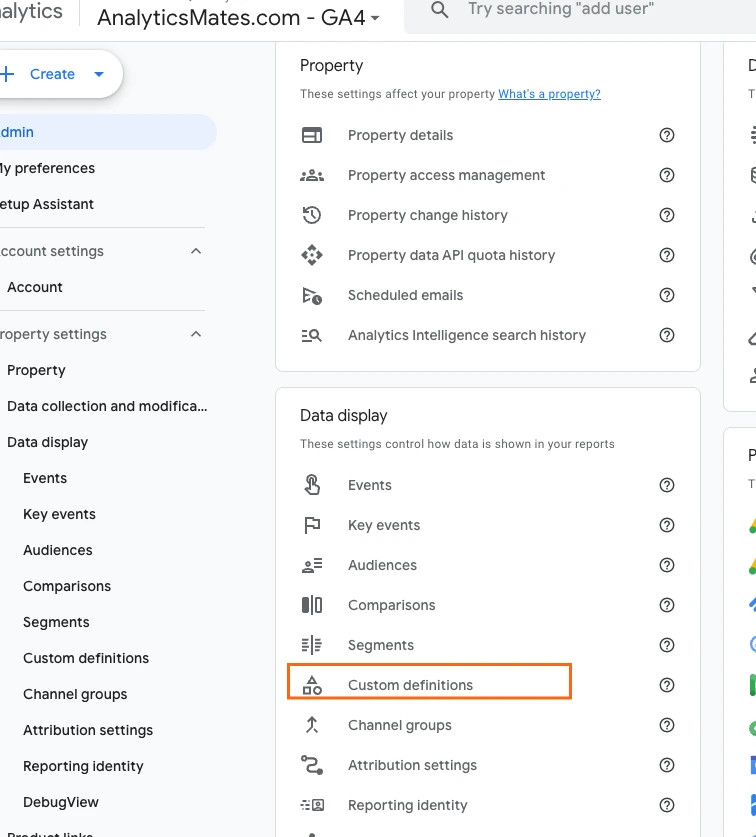
Task: Click the Property change history clock icon
Action: (x=312, y=215)
